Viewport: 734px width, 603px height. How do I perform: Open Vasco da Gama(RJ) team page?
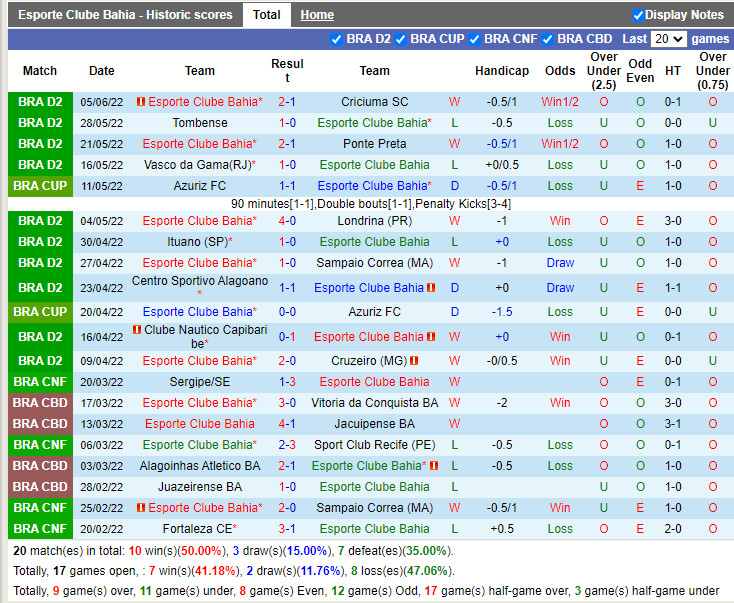[x=197, y=165]
